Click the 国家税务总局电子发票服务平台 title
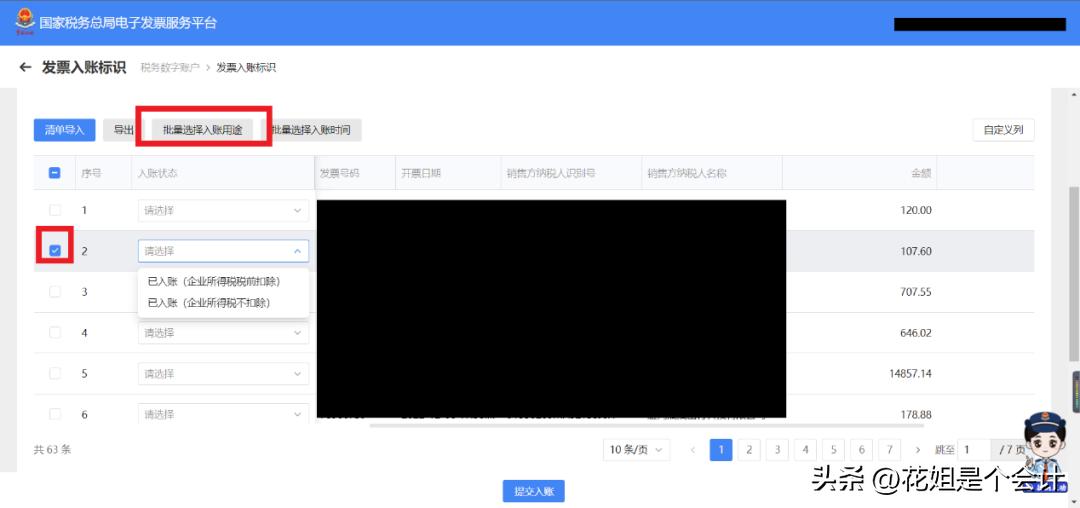 (128, 23)
